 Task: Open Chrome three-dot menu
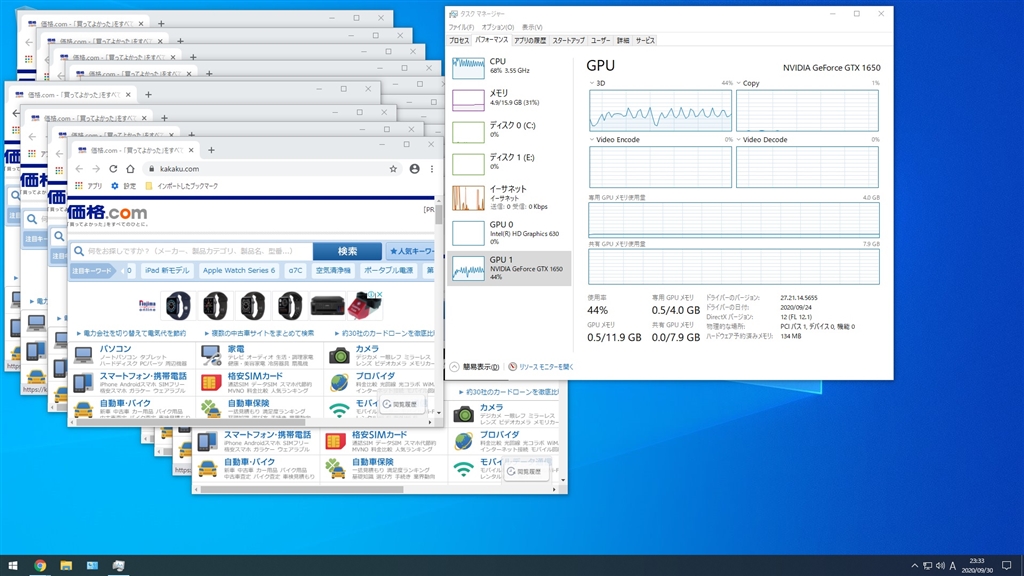(x=432, y=168)
